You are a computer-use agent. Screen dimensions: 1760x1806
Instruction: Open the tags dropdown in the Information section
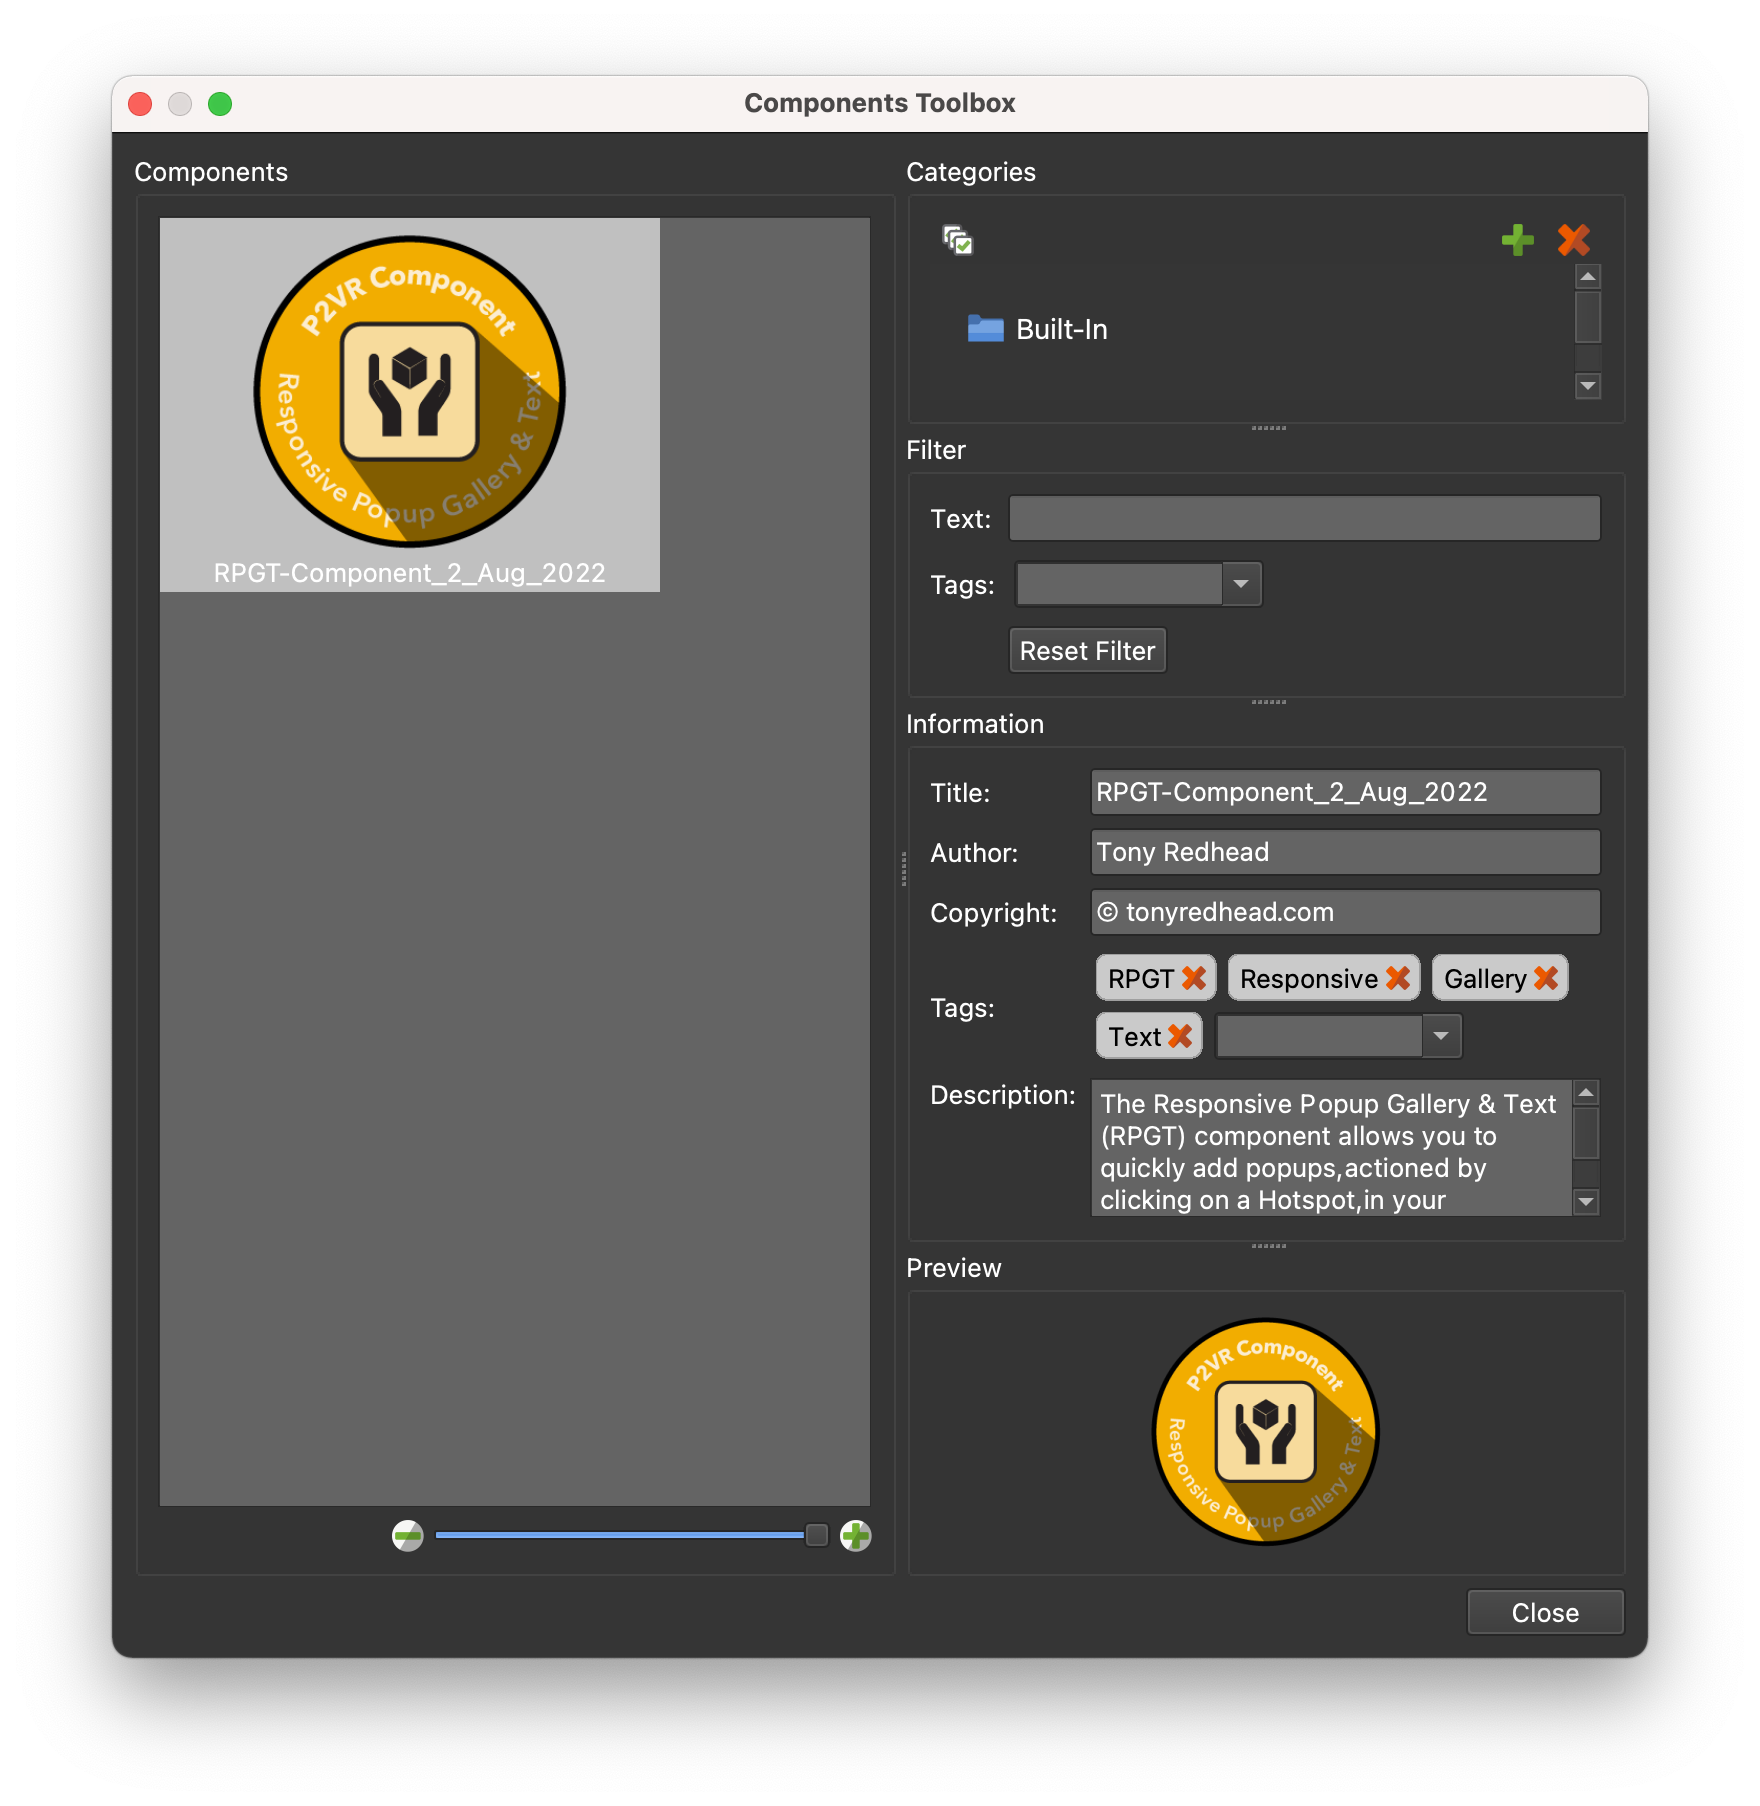click(1441, 1036)
